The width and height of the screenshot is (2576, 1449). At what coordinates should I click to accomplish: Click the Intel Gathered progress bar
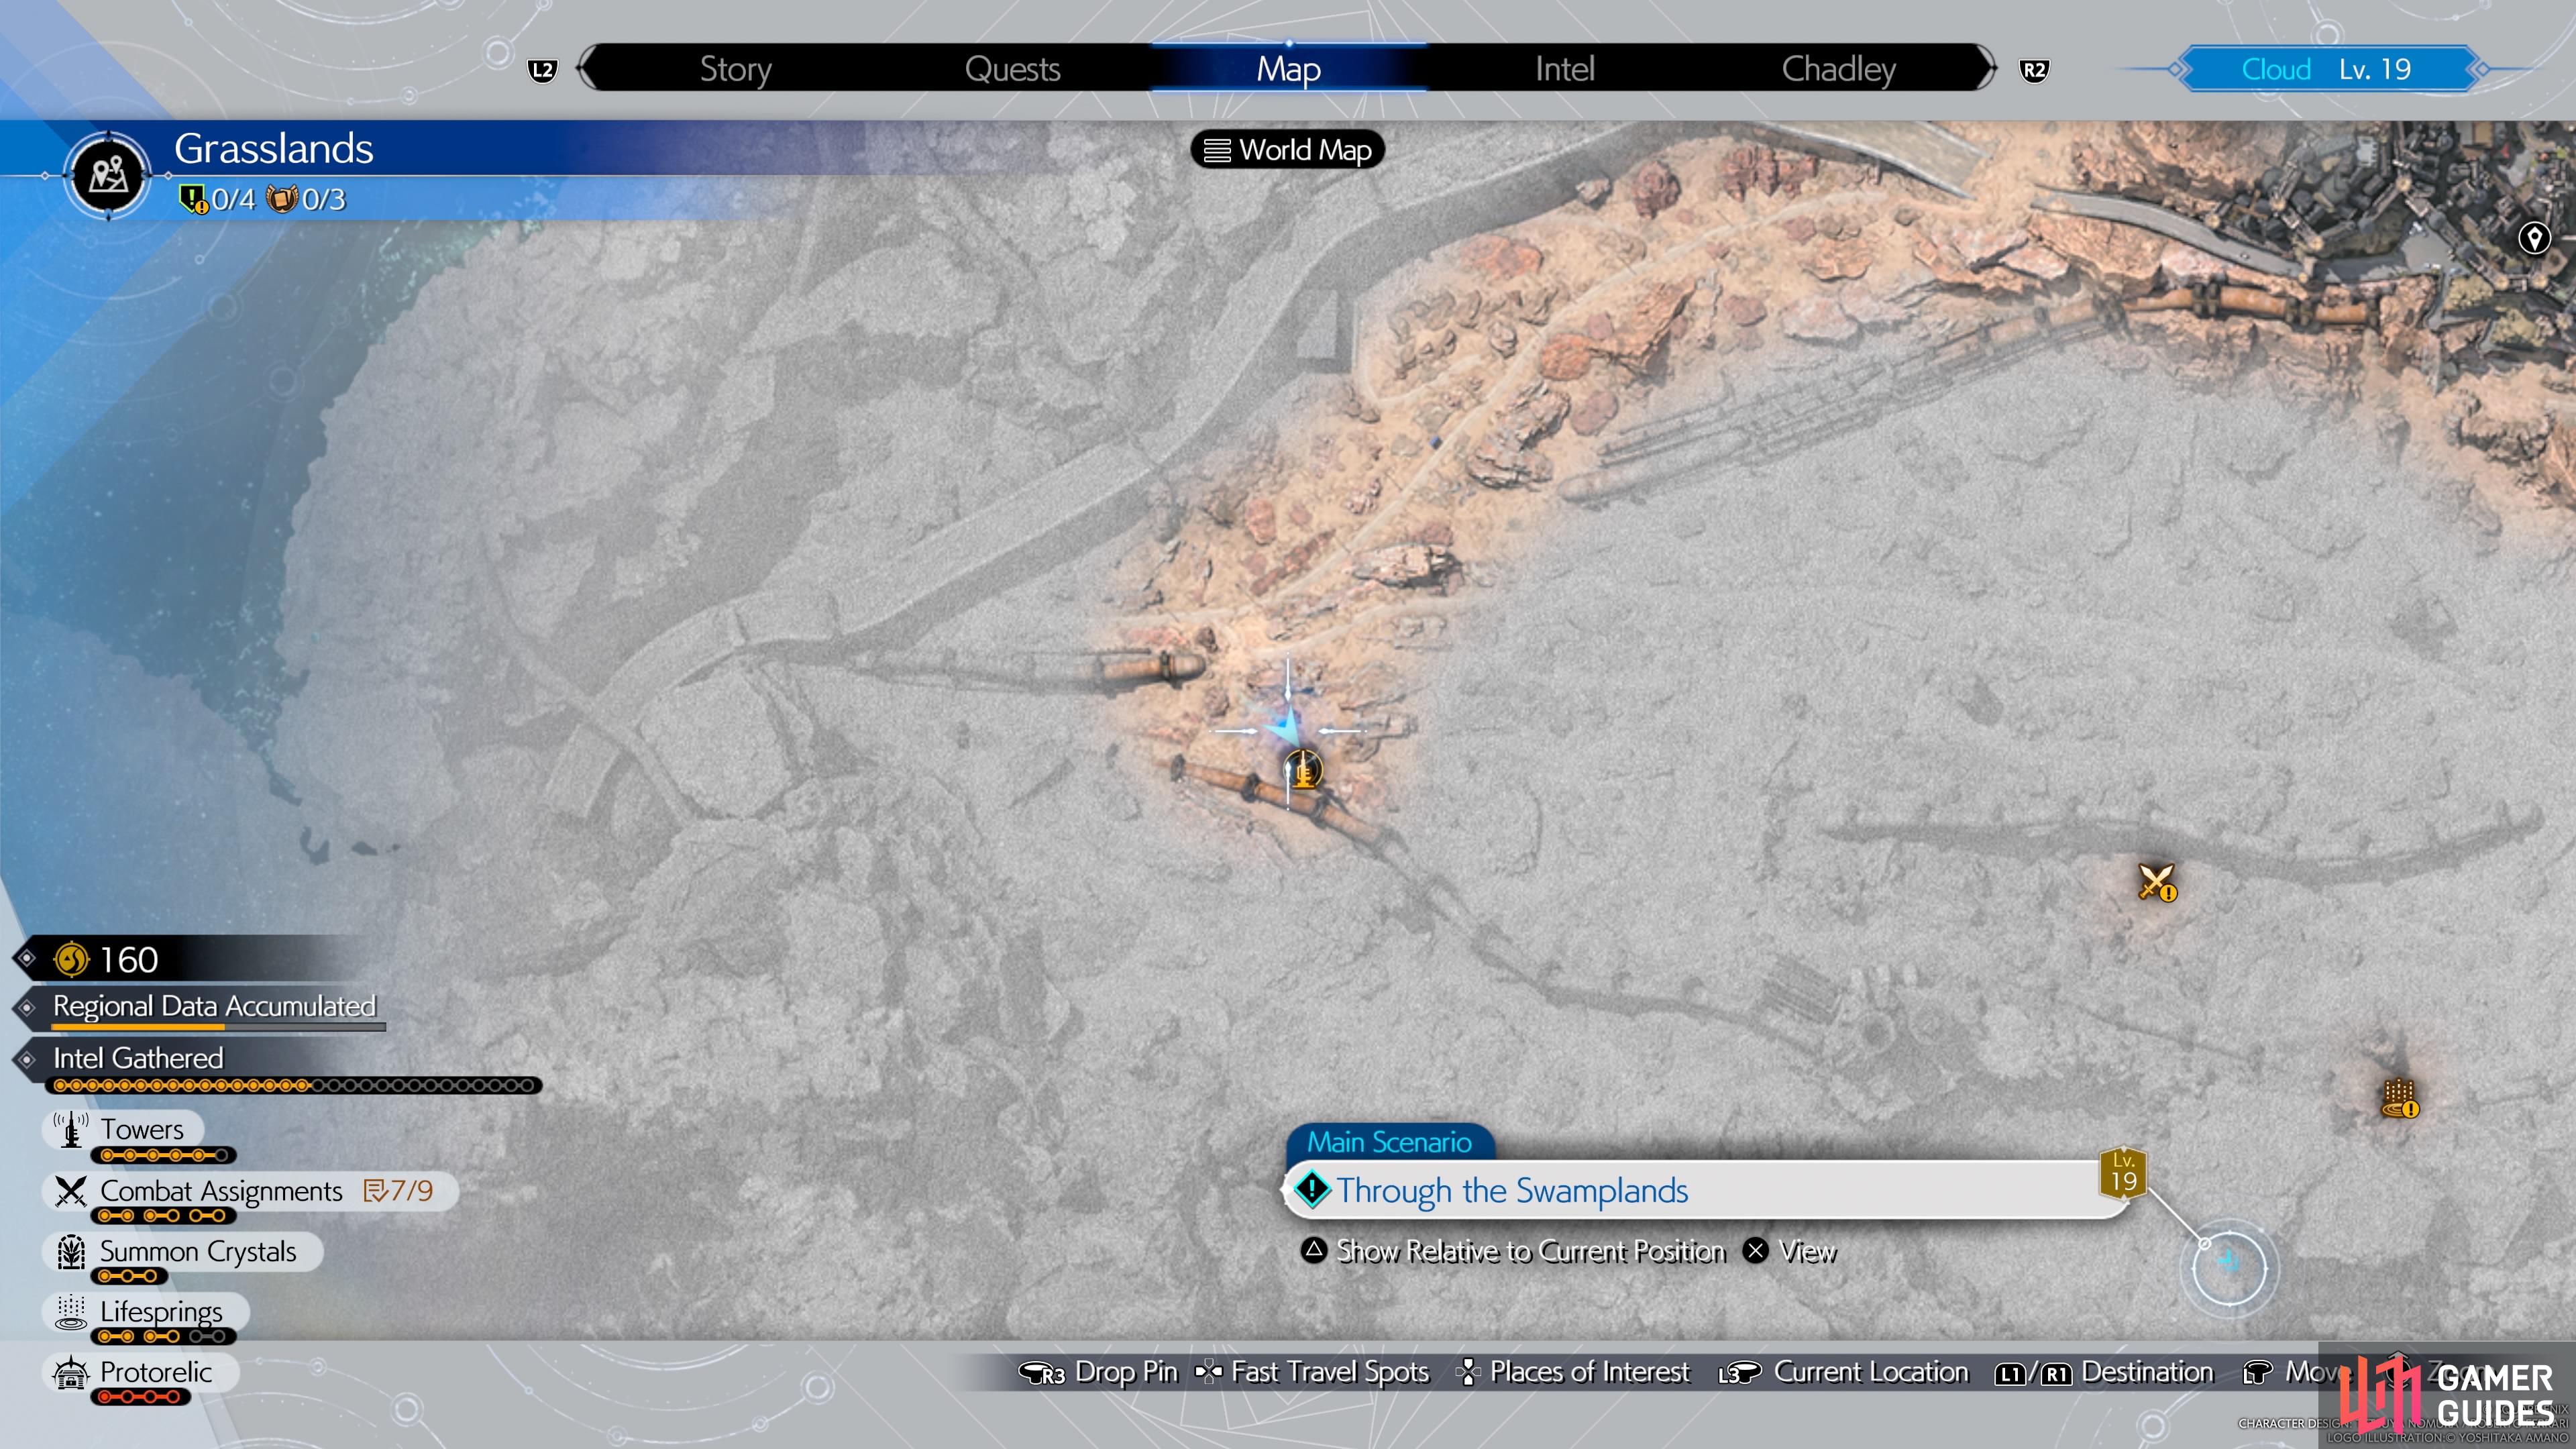pyautogui.click(x=293, y=1085)
